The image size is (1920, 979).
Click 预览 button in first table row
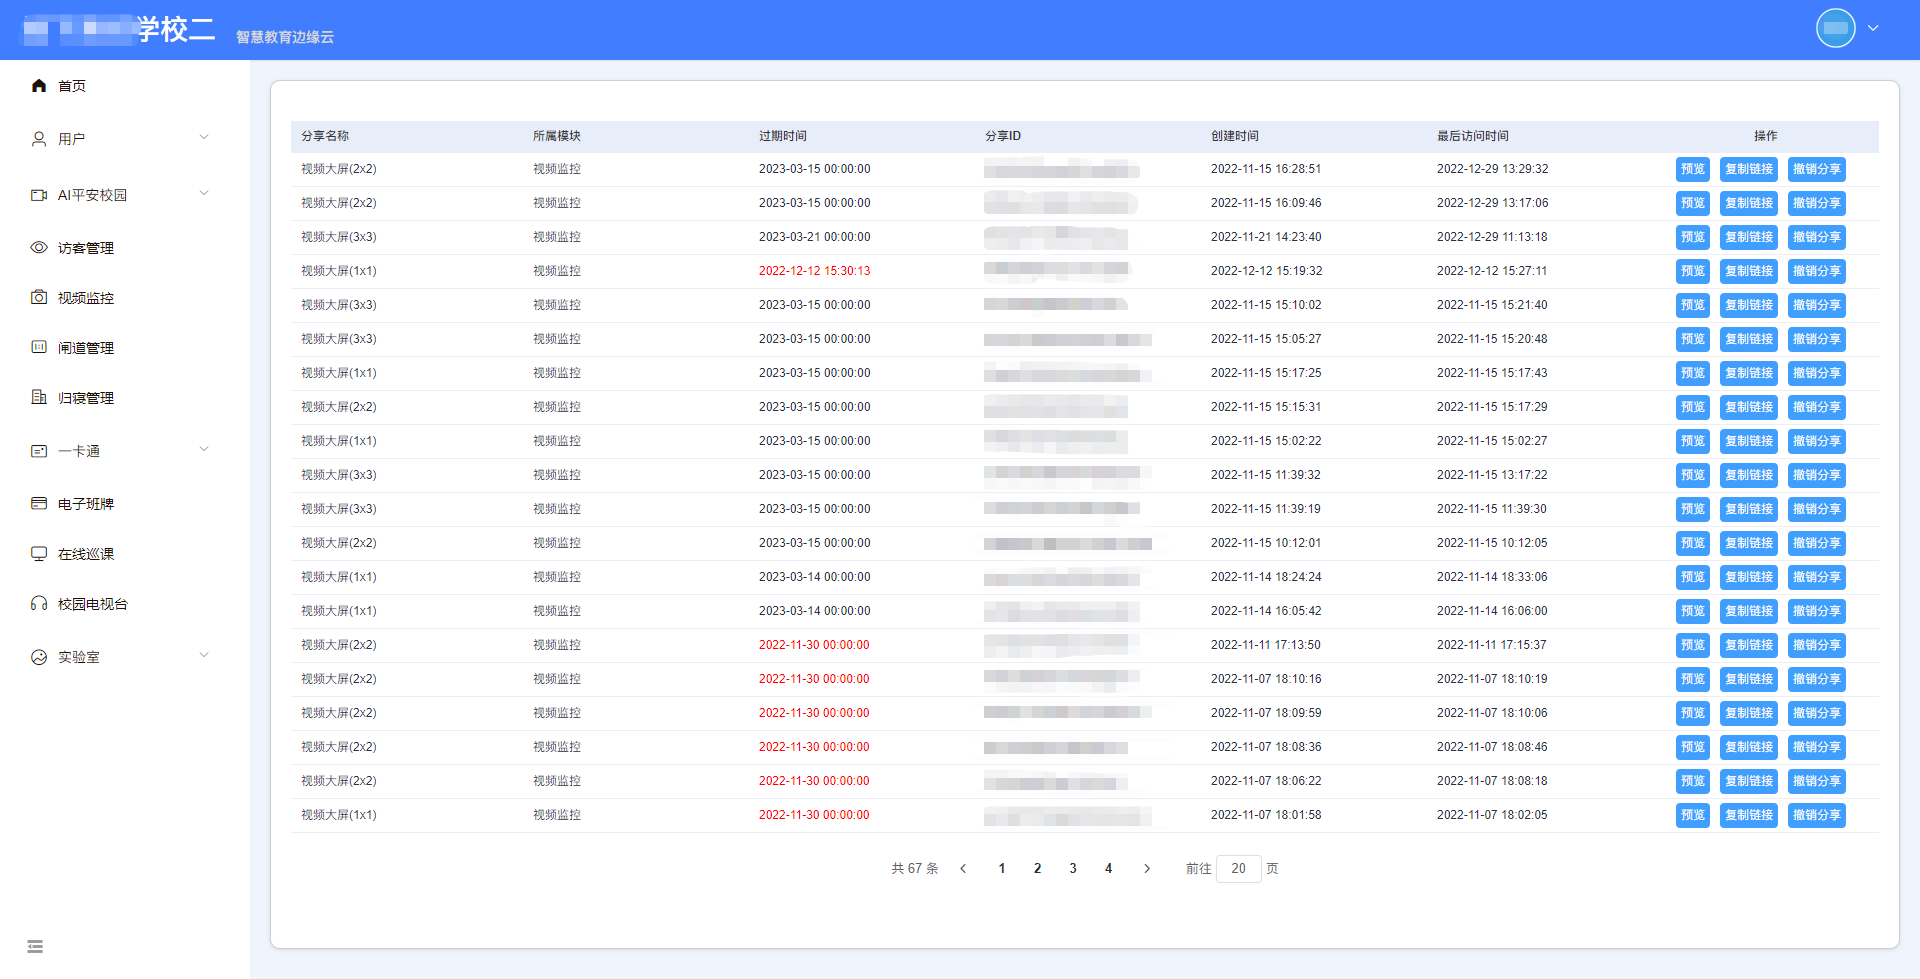(x=1692, y=169)
